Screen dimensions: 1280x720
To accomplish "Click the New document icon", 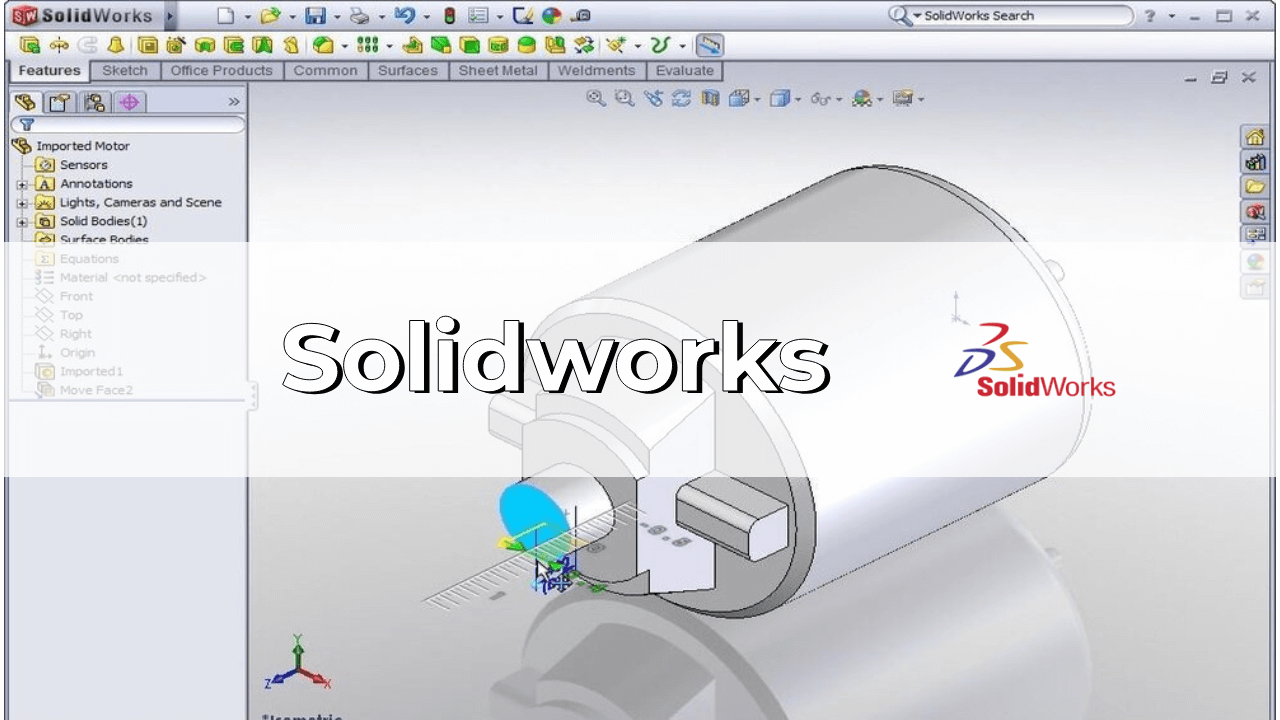I will point(226,15).
